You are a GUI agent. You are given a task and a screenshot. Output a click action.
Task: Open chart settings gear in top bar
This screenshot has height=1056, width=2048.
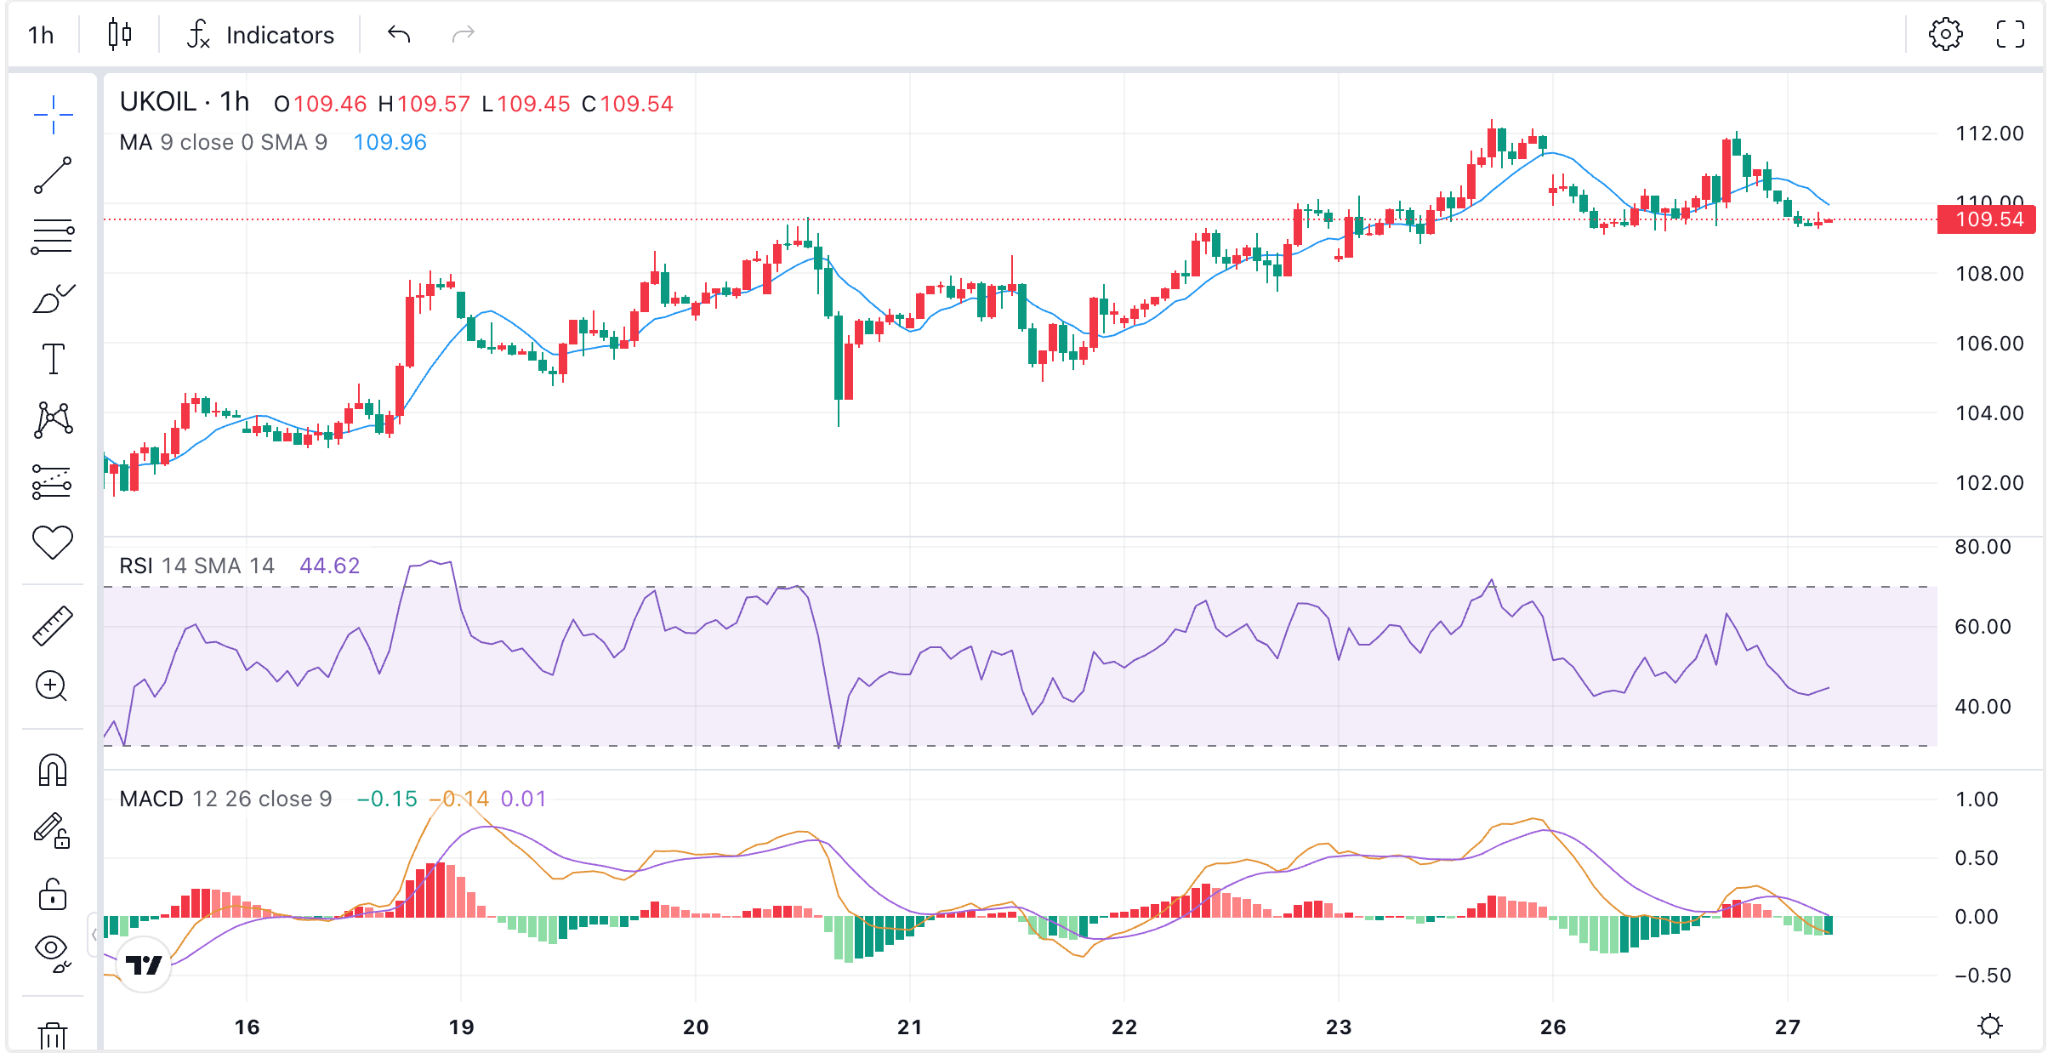1945,35
